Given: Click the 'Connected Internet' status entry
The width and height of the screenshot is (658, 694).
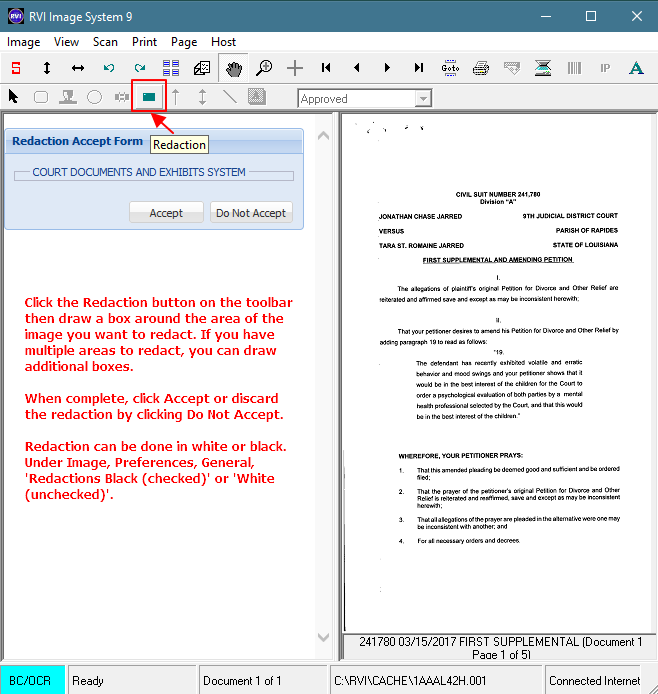Looking at the screenshot, I should coord(594,681).
